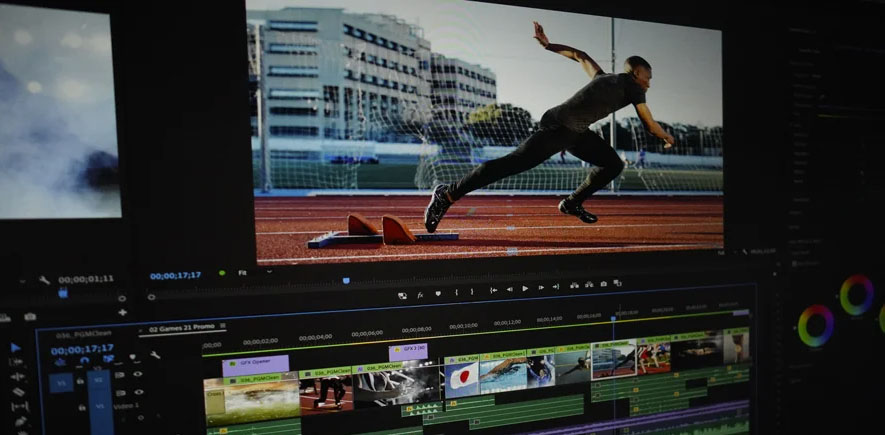This screenshot has width=885, height=435.
Task: Select the GFX Opener clip on timeline
Action: (254, 364)
